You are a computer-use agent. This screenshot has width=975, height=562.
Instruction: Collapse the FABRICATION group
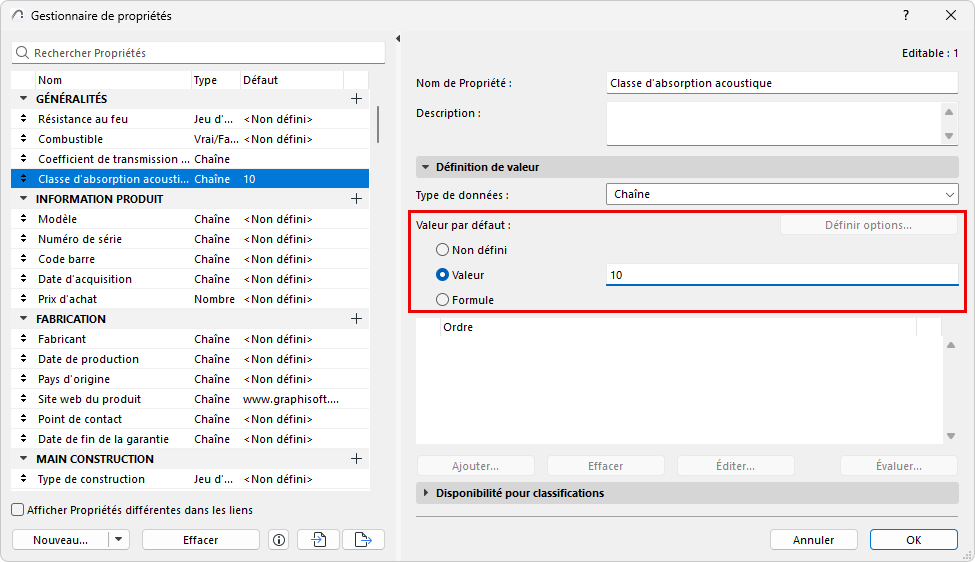pyautogui.click(x=24, y=318)
